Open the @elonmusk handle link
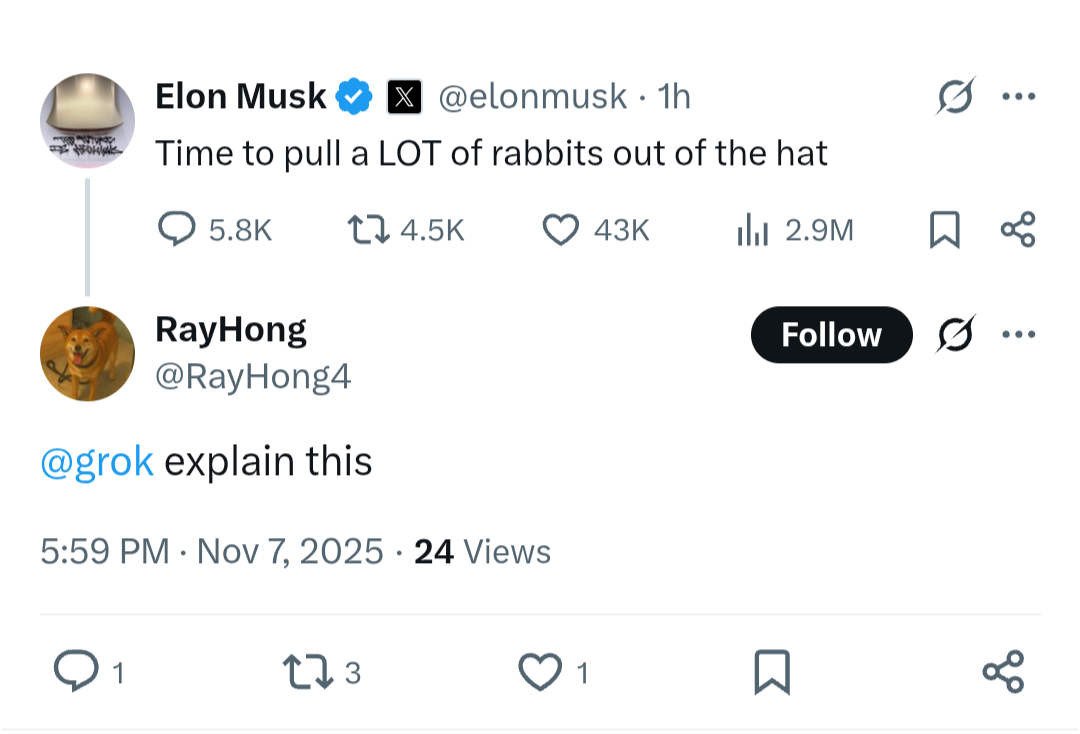 (x=532, y=96)
